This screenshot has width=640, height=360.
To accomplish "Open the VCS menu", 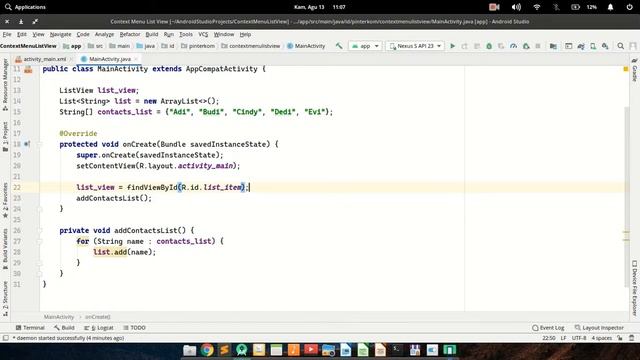I will tap(203, 34).
